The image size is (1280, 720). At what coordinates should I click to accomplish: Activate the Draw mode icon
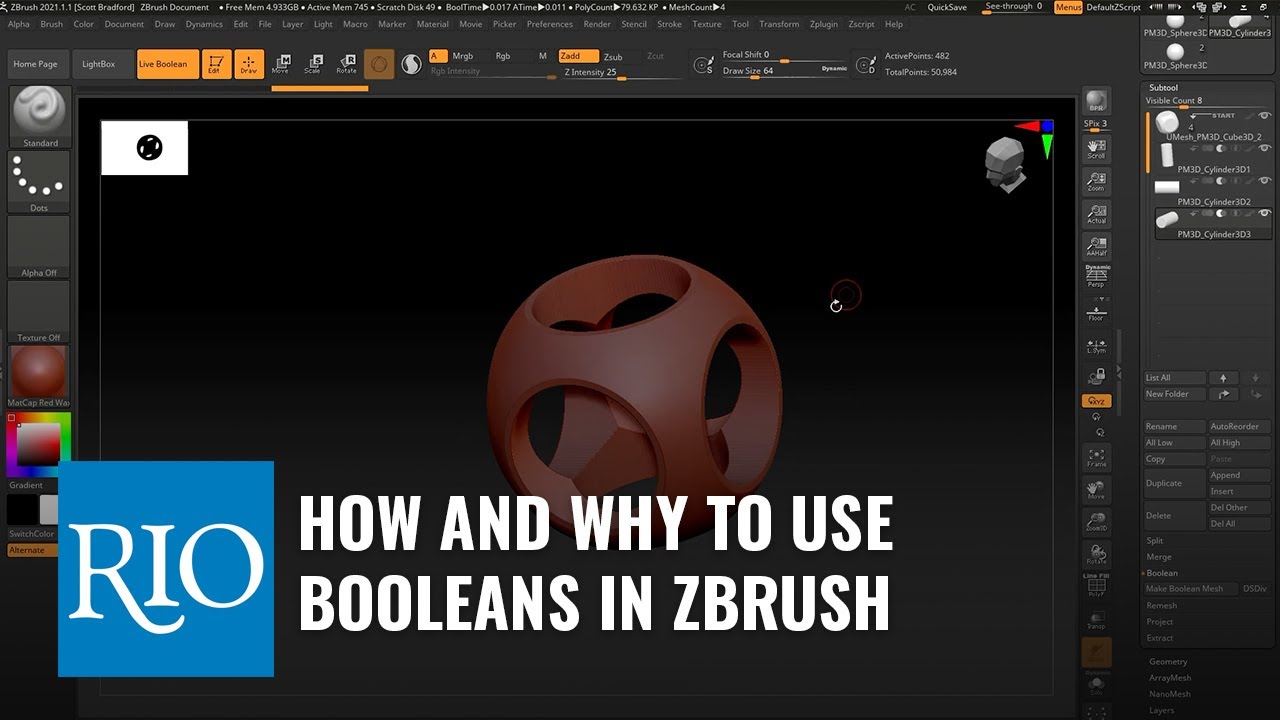click(x=249, y=64)
